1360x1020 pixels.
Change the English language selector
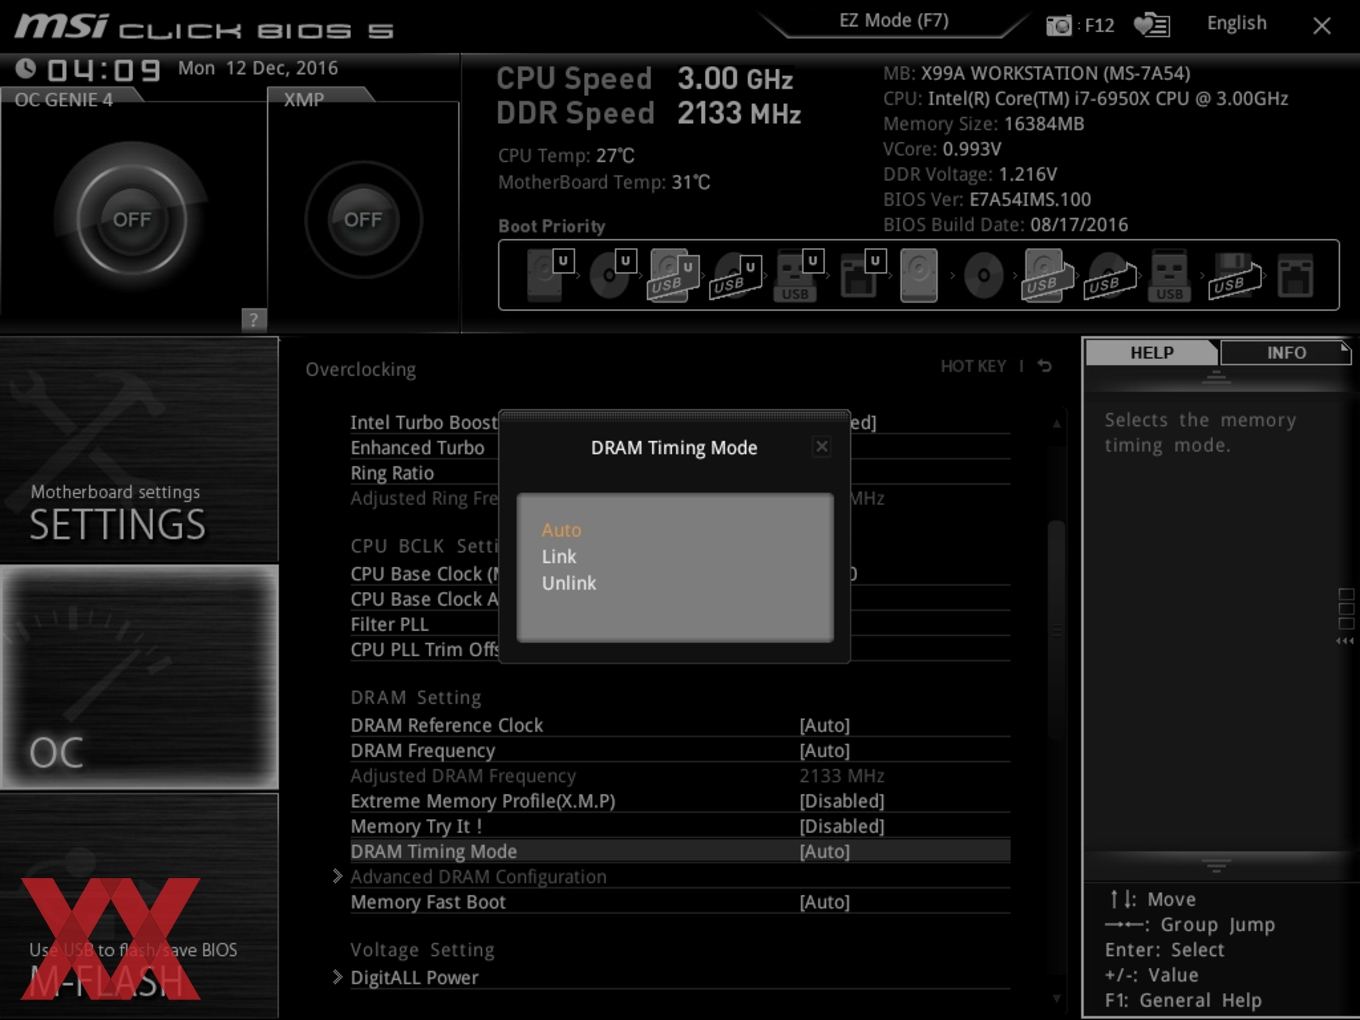click(1236, 23)
